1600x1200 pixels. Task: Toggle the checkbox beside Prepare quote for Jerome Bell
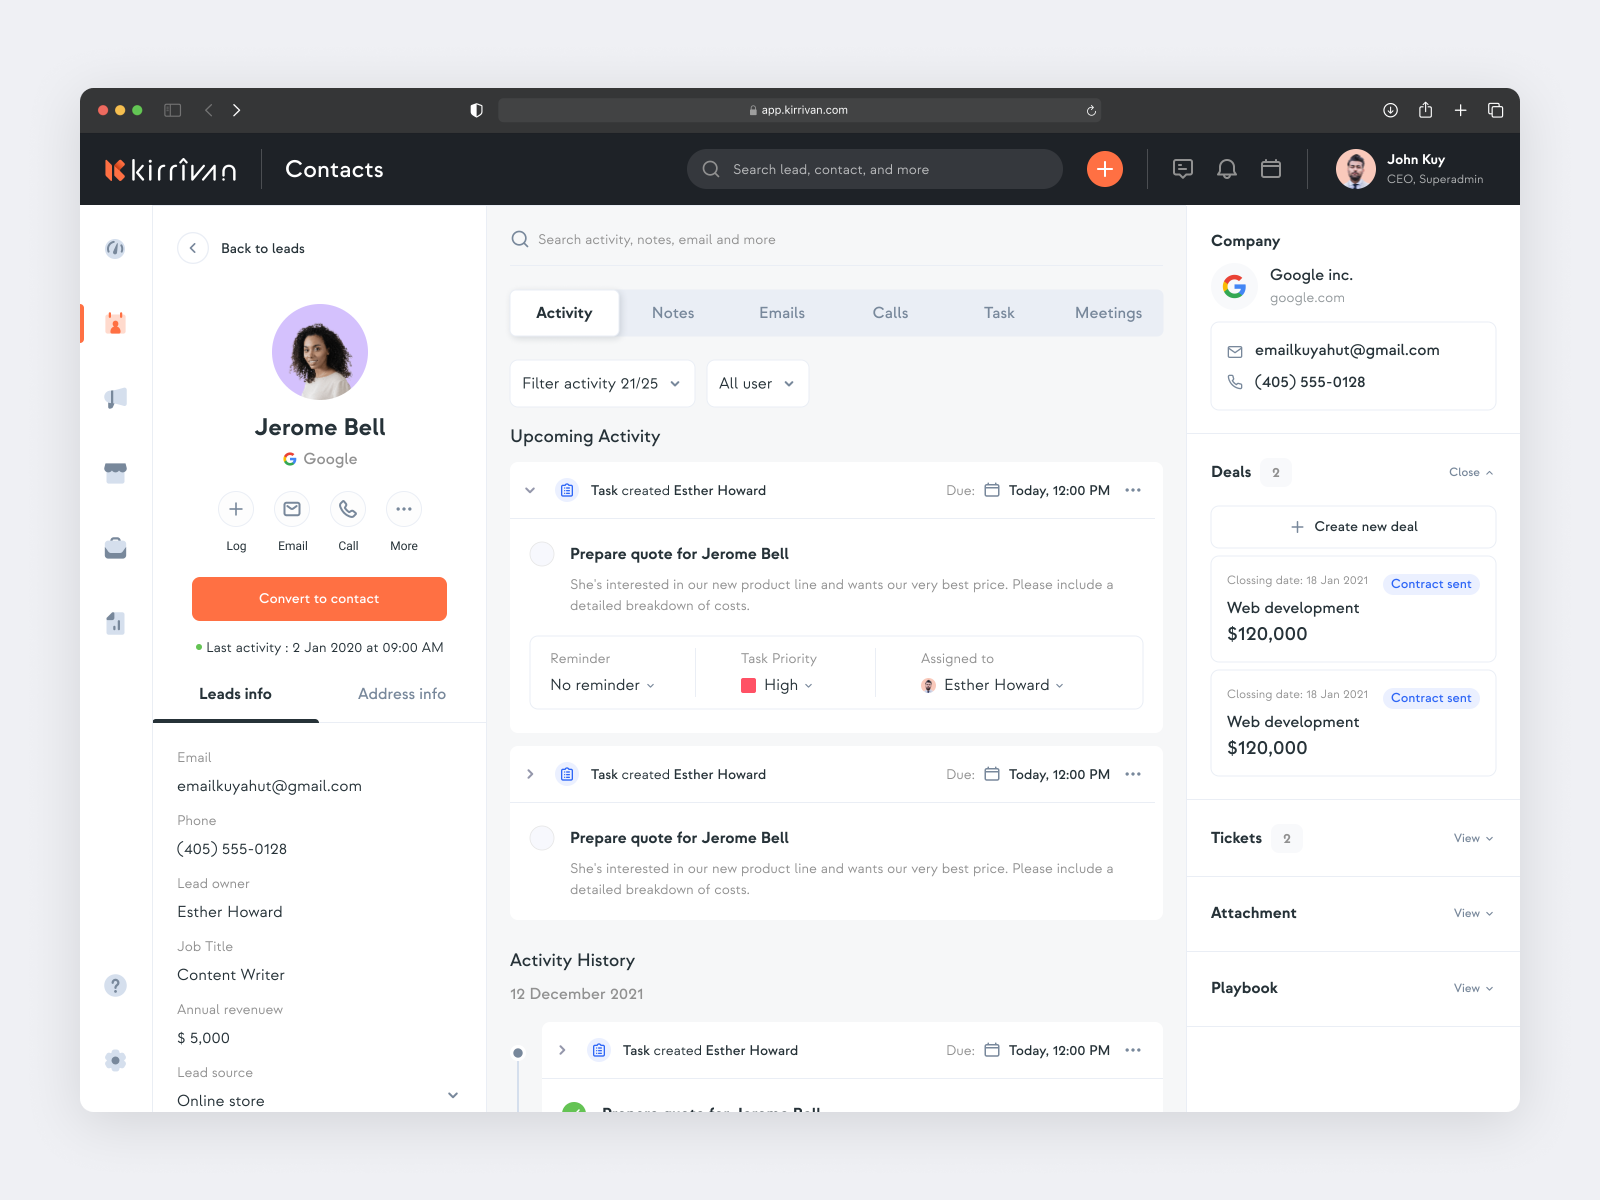point(541,553)
